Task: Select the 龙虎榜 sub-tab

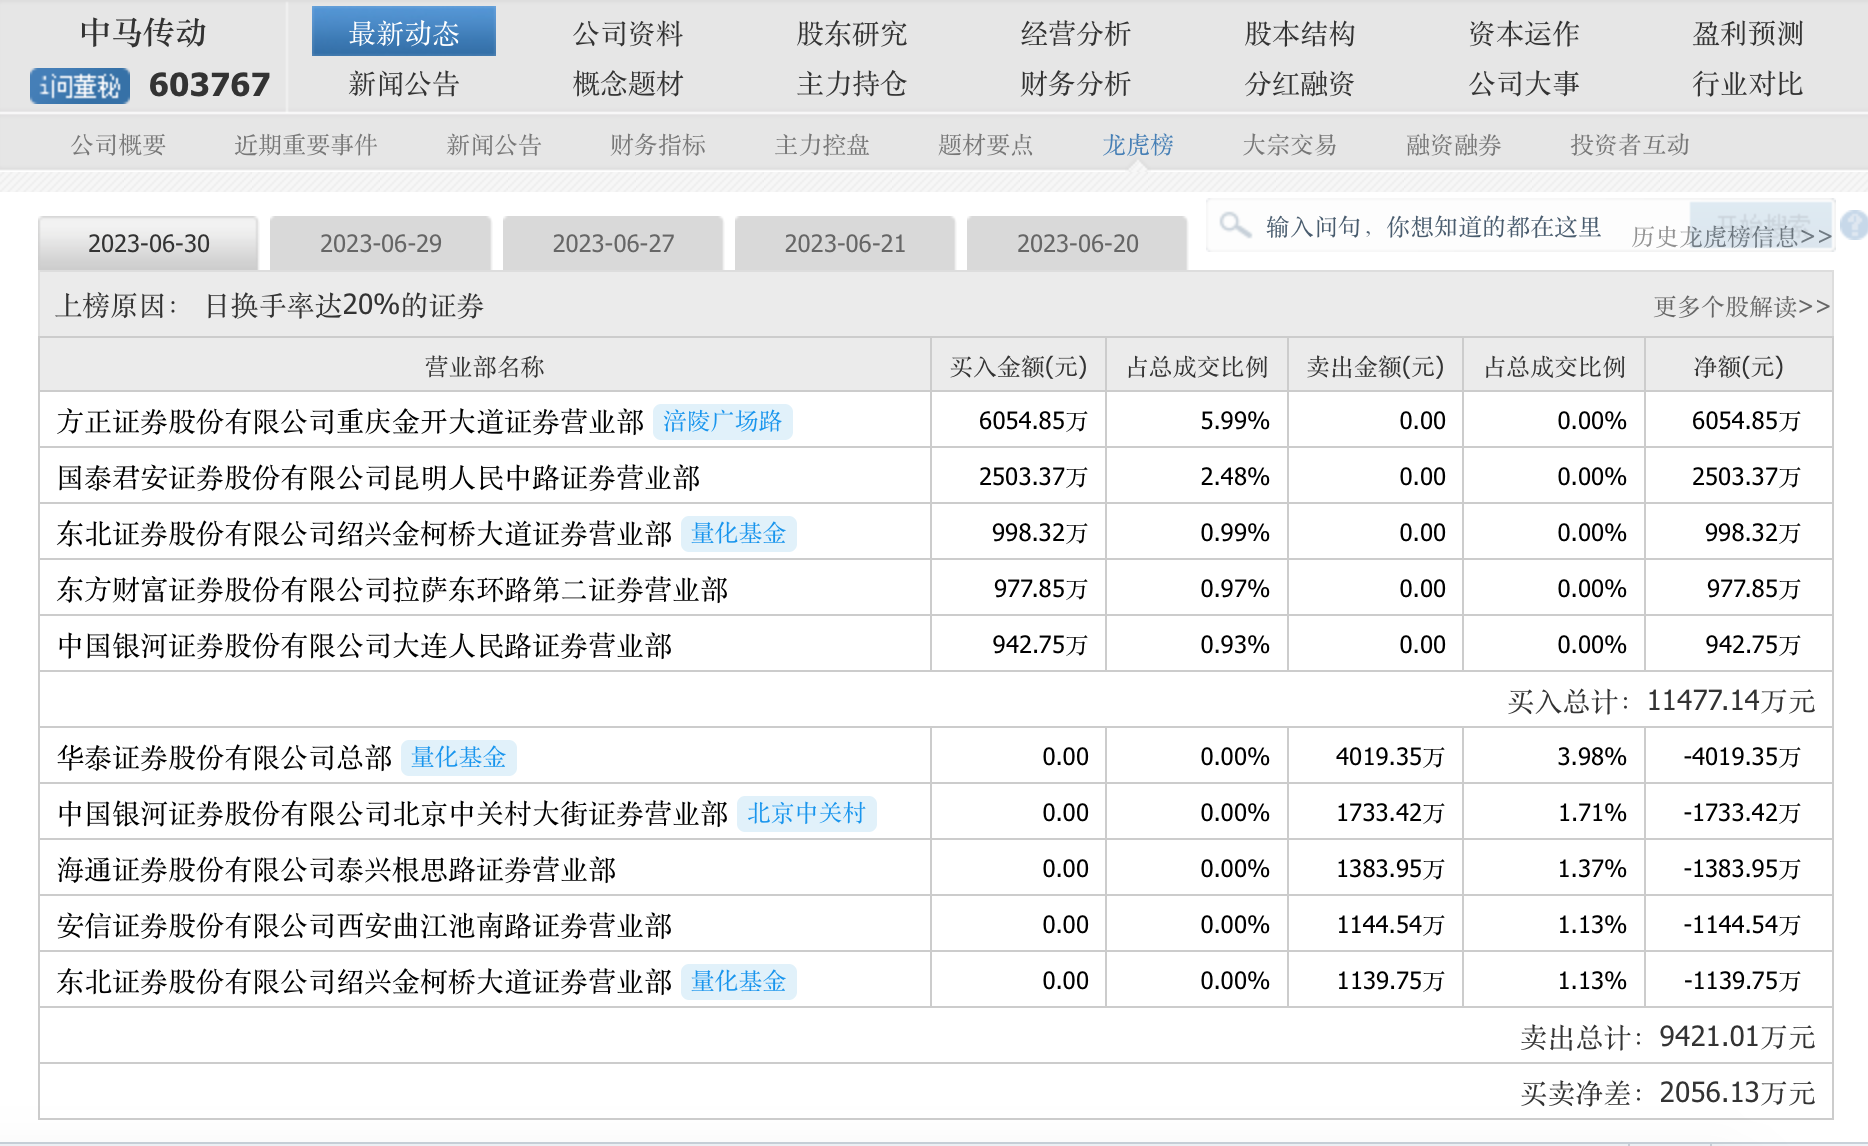Action: pyautogui.click(x=1138, y=145)
